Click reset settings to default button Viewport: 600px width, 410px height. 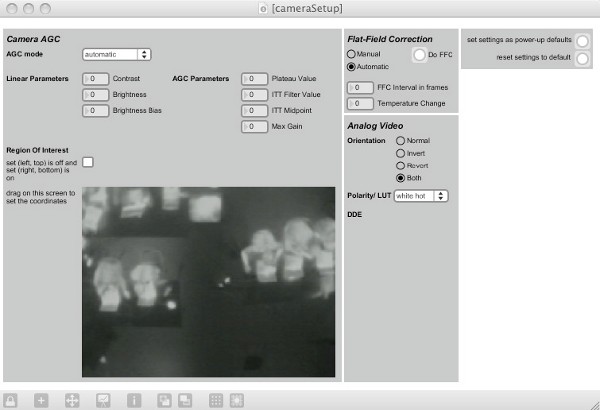pos(582,59)
